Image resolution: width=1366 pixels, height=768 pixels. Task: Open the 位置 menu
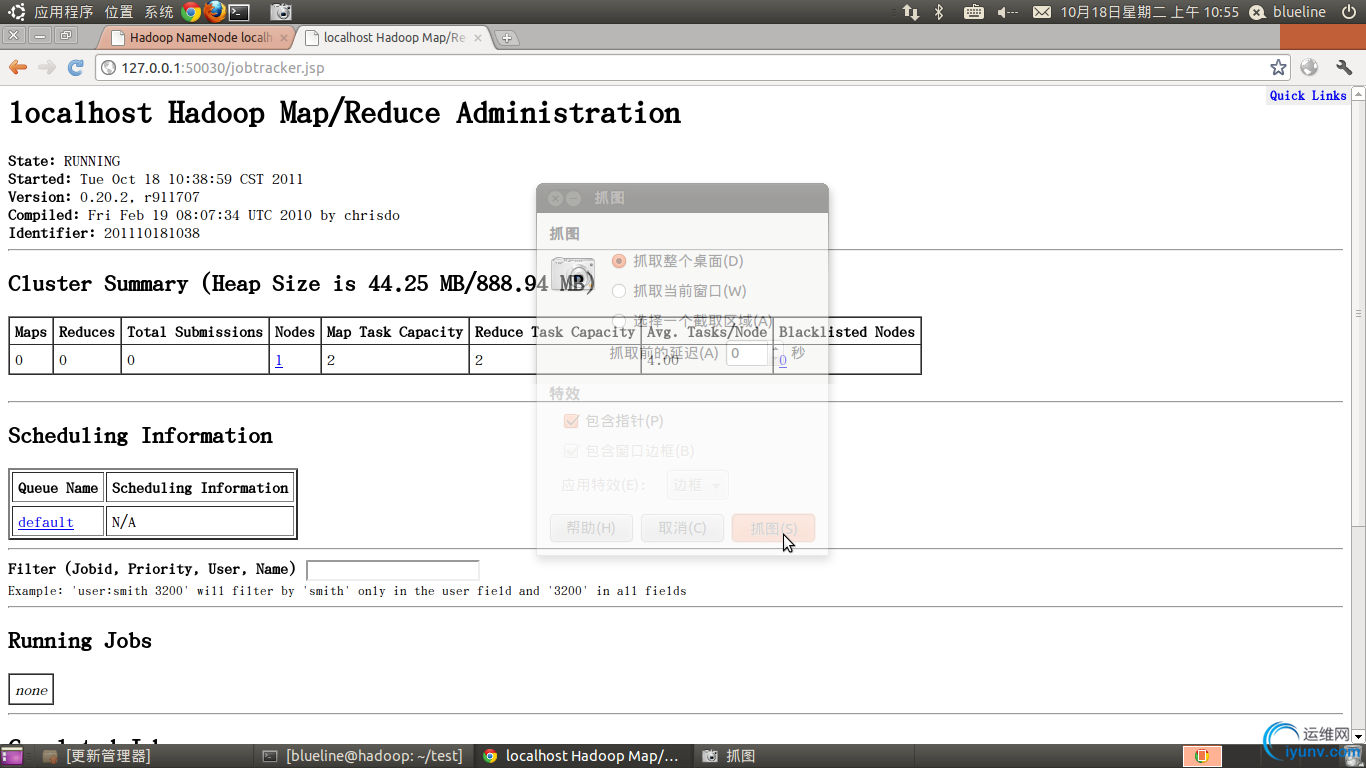click(119, 12)
